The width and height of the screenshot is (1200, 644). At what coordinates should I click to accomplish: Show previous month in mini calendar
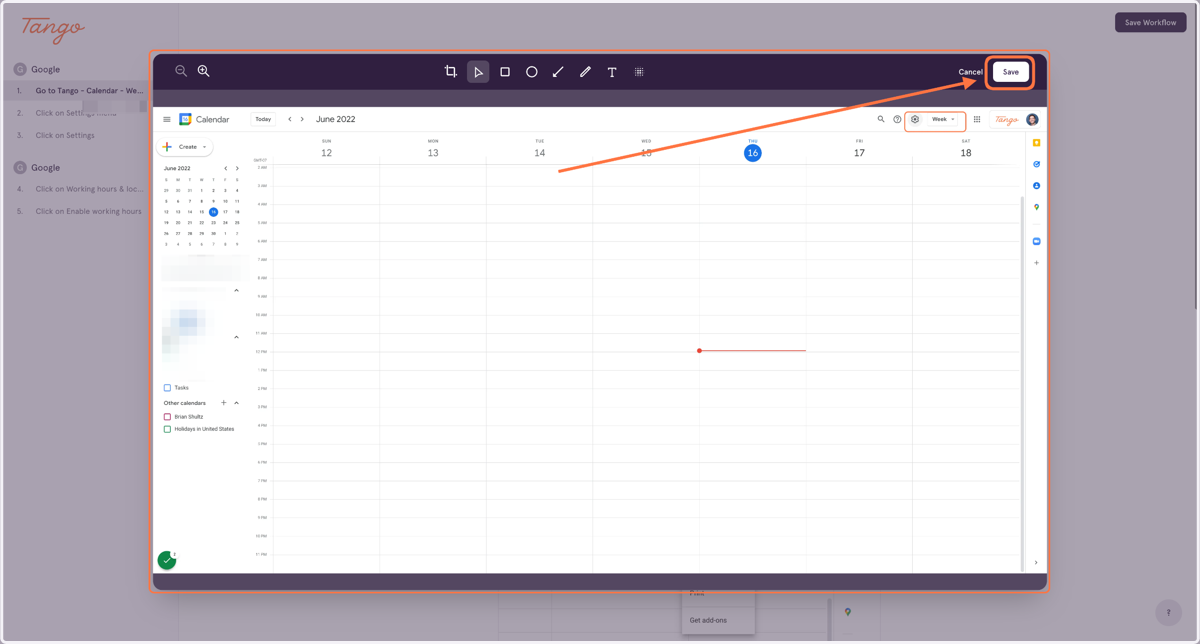pyautogui.click(x=226, y=168)
